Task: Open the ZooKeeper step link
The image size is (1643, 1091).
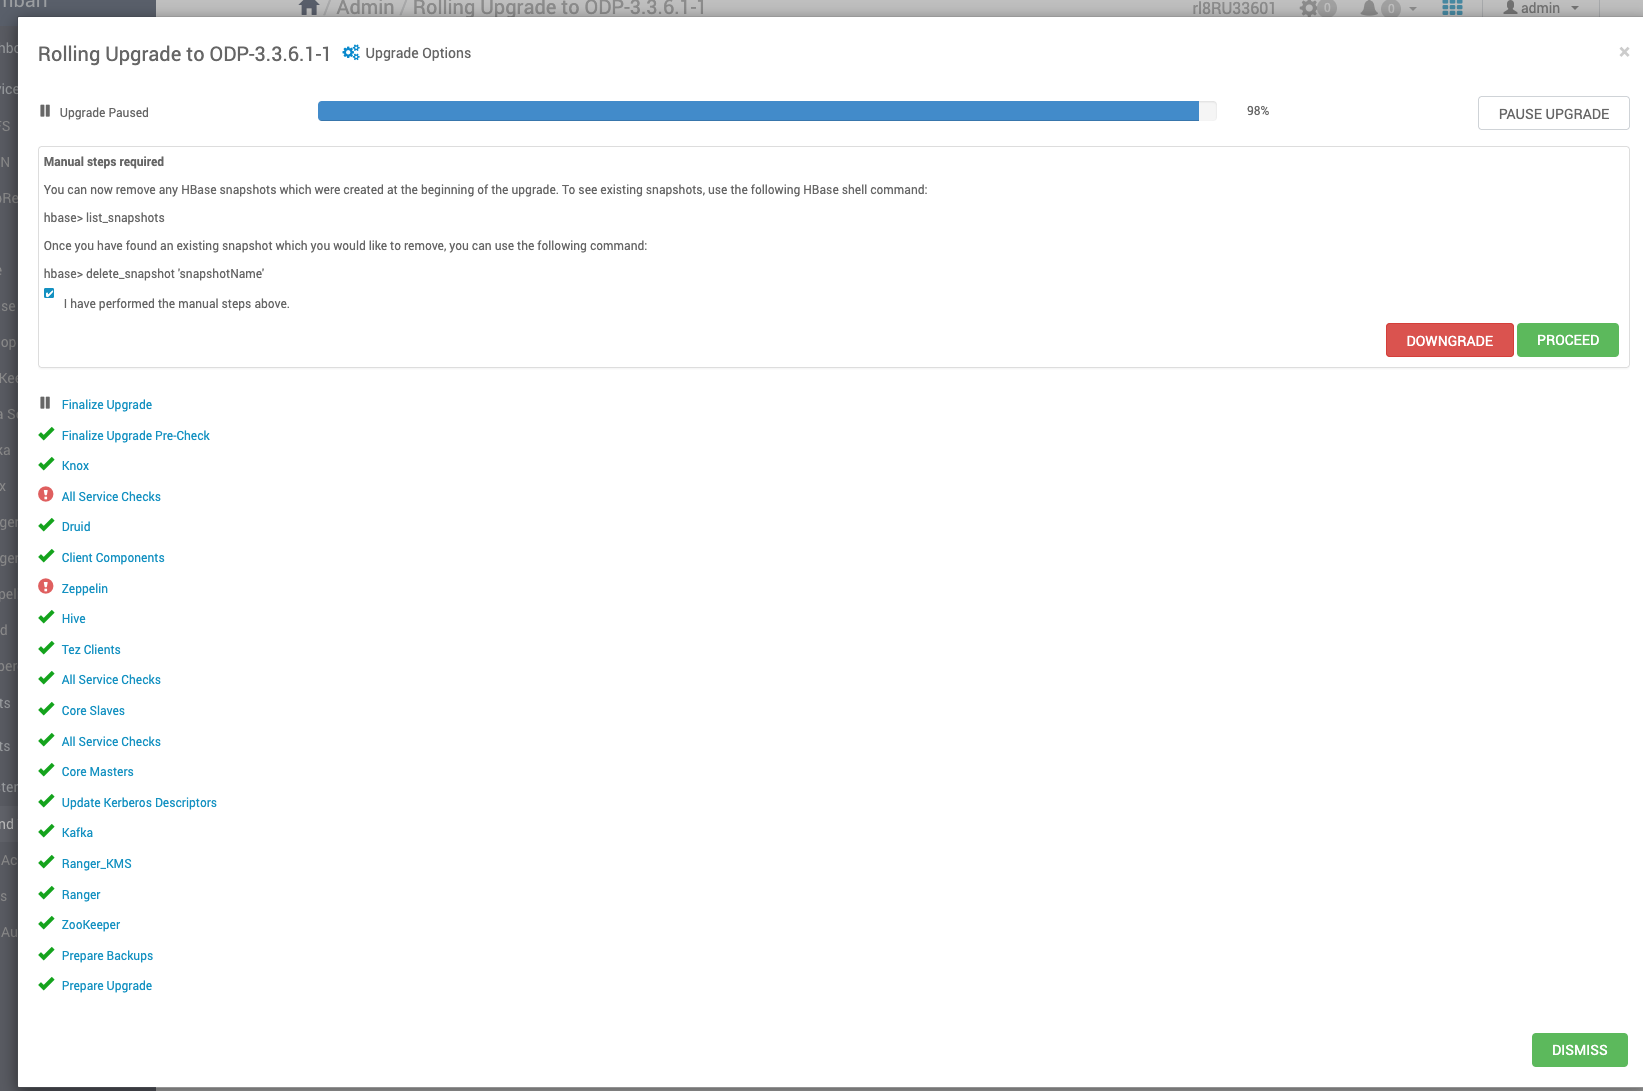Action: (91, 925)
